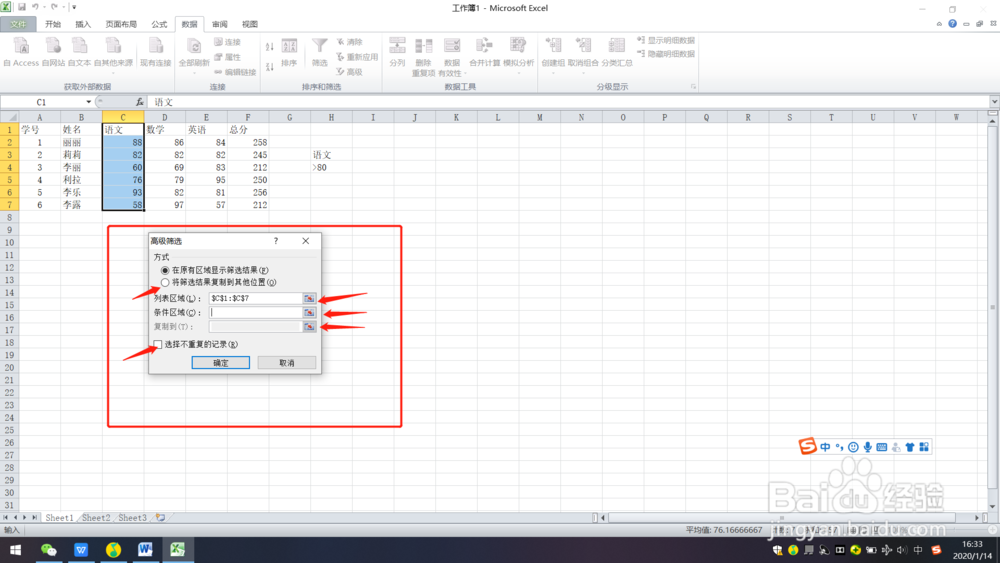Image resolution: width=1000 pixels, height=563 pixels.
Task: Switch to the 插入 ribbon tab
Action: (83, 24)
